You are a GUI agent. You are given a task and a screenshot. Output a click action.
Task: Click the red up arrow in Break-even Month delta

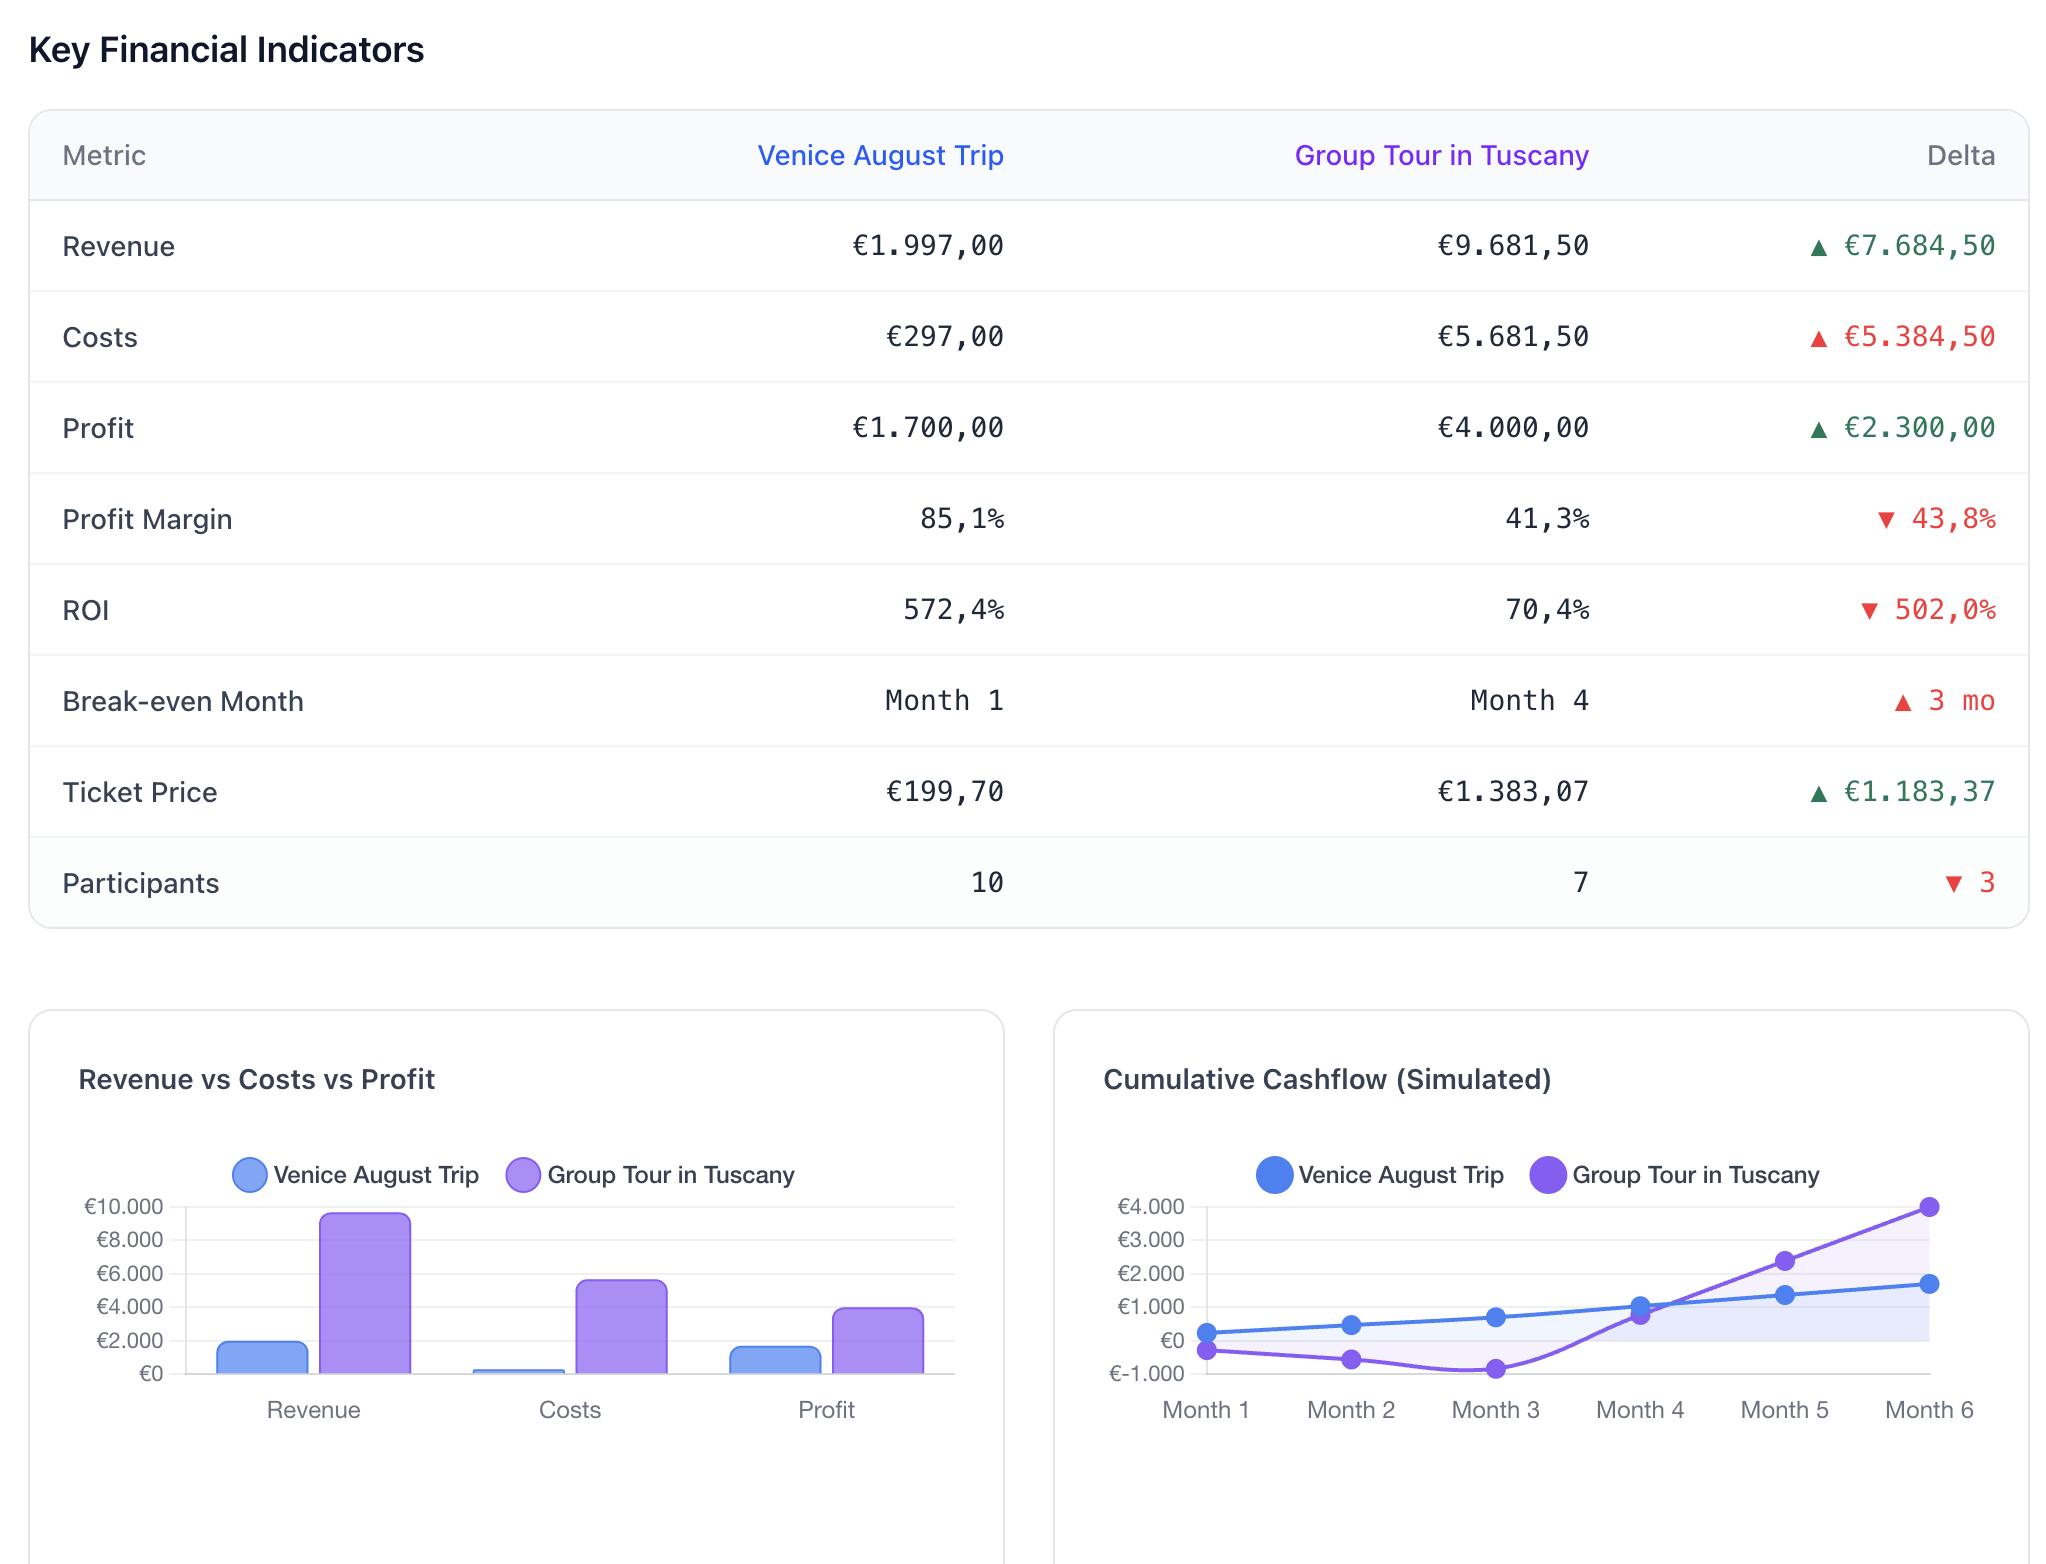[x=1903, y=702]
